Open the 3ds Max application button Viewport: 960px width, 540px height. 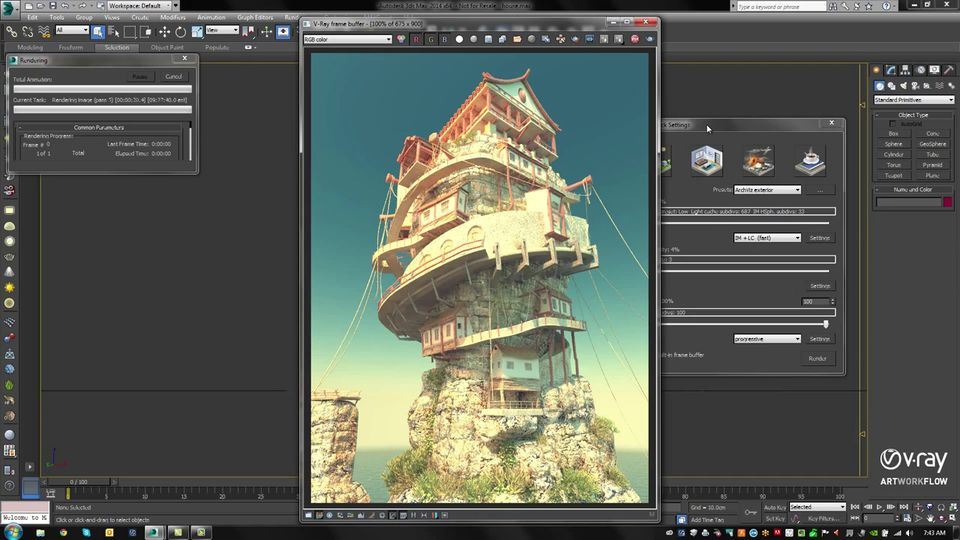(x=9, y=8)
